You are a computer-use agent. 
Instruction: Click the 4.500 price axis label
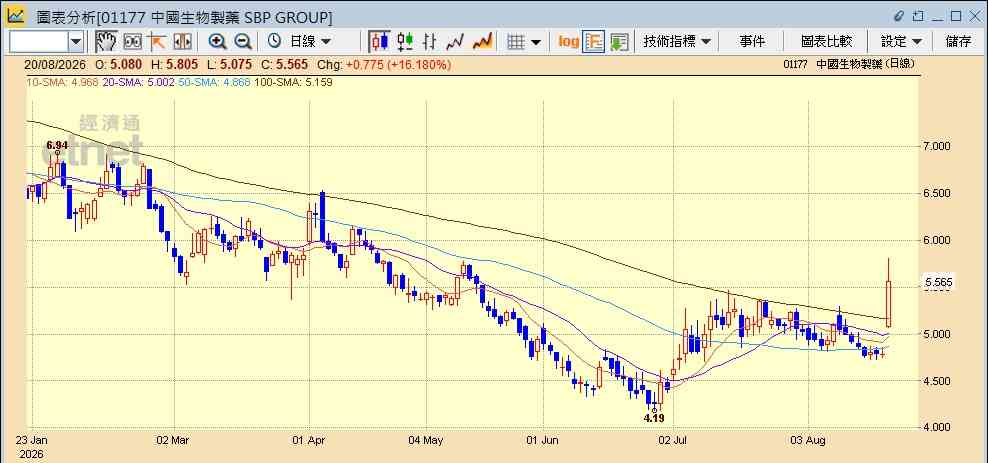pyautogui.click(x=937, y=381)
